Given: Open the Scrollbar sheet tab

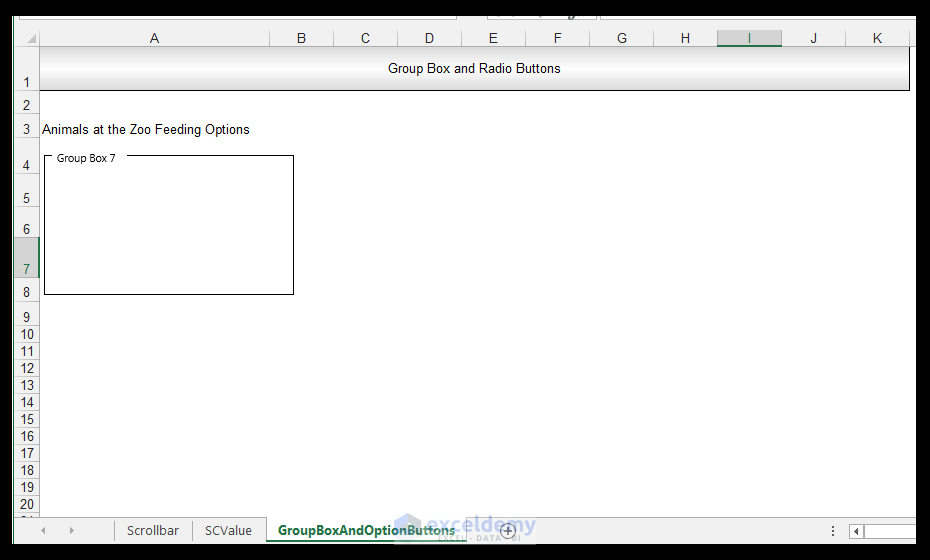Looking at the screenshot, I should pos(153,530).
